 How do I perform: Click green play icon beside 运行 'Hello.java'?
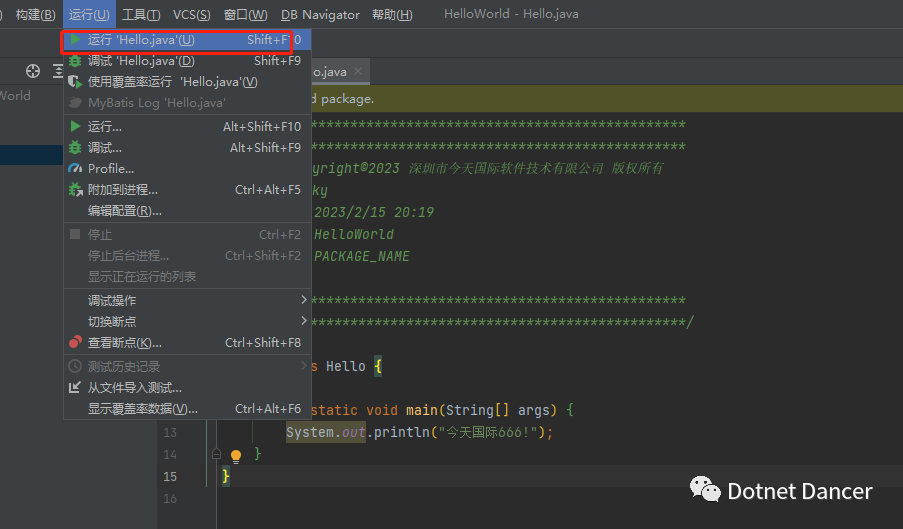click(x=75, y=40)
